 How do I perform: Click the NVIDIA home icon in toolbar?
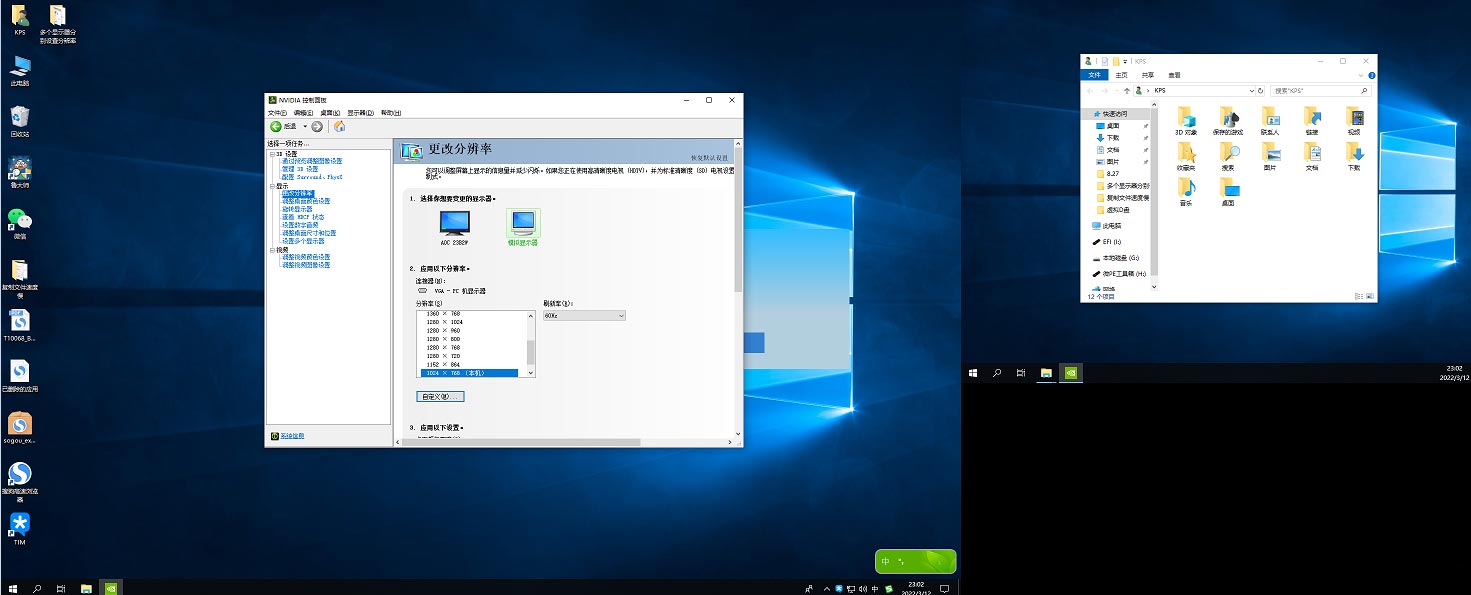click(339, 127)
